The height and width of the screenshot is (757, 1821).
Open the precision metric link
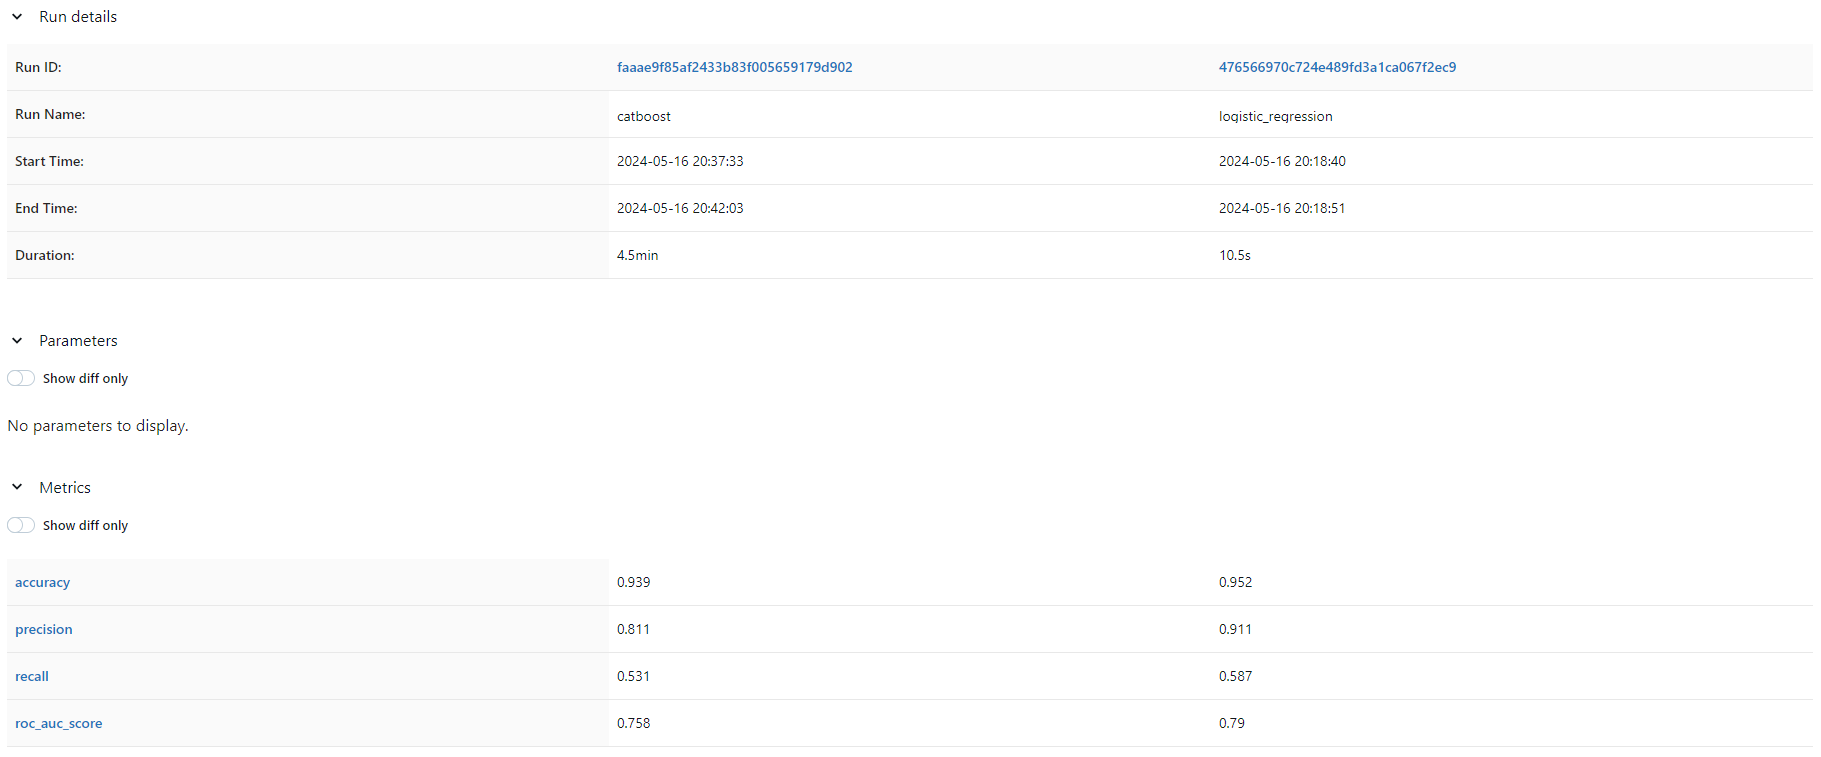(x=44, y=630)
